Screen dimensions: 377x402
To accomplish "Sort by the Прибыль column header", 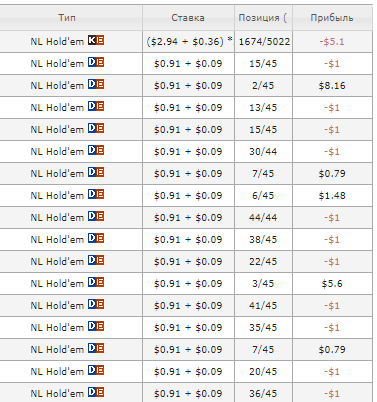I will point(332,17).
